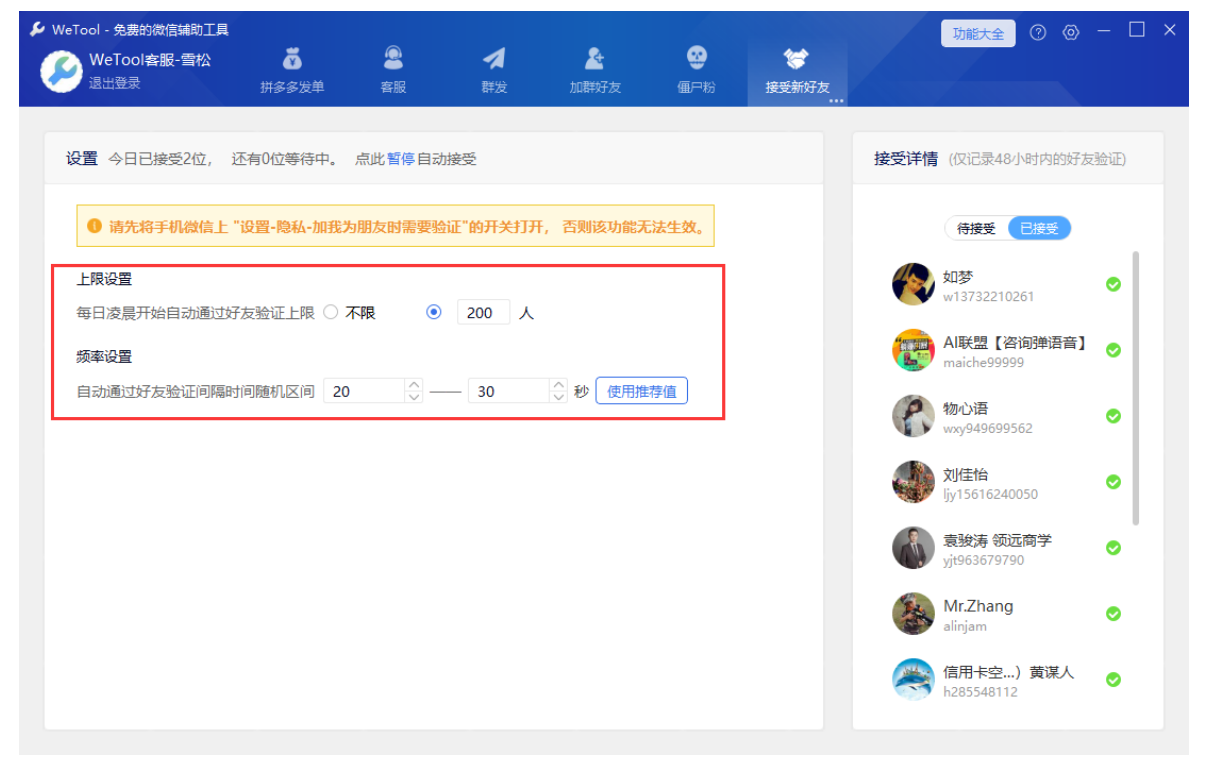Click the WeChat ID ljy15616240050
Viewport: 1211px width, 772px height.
(x=991, y=495)
